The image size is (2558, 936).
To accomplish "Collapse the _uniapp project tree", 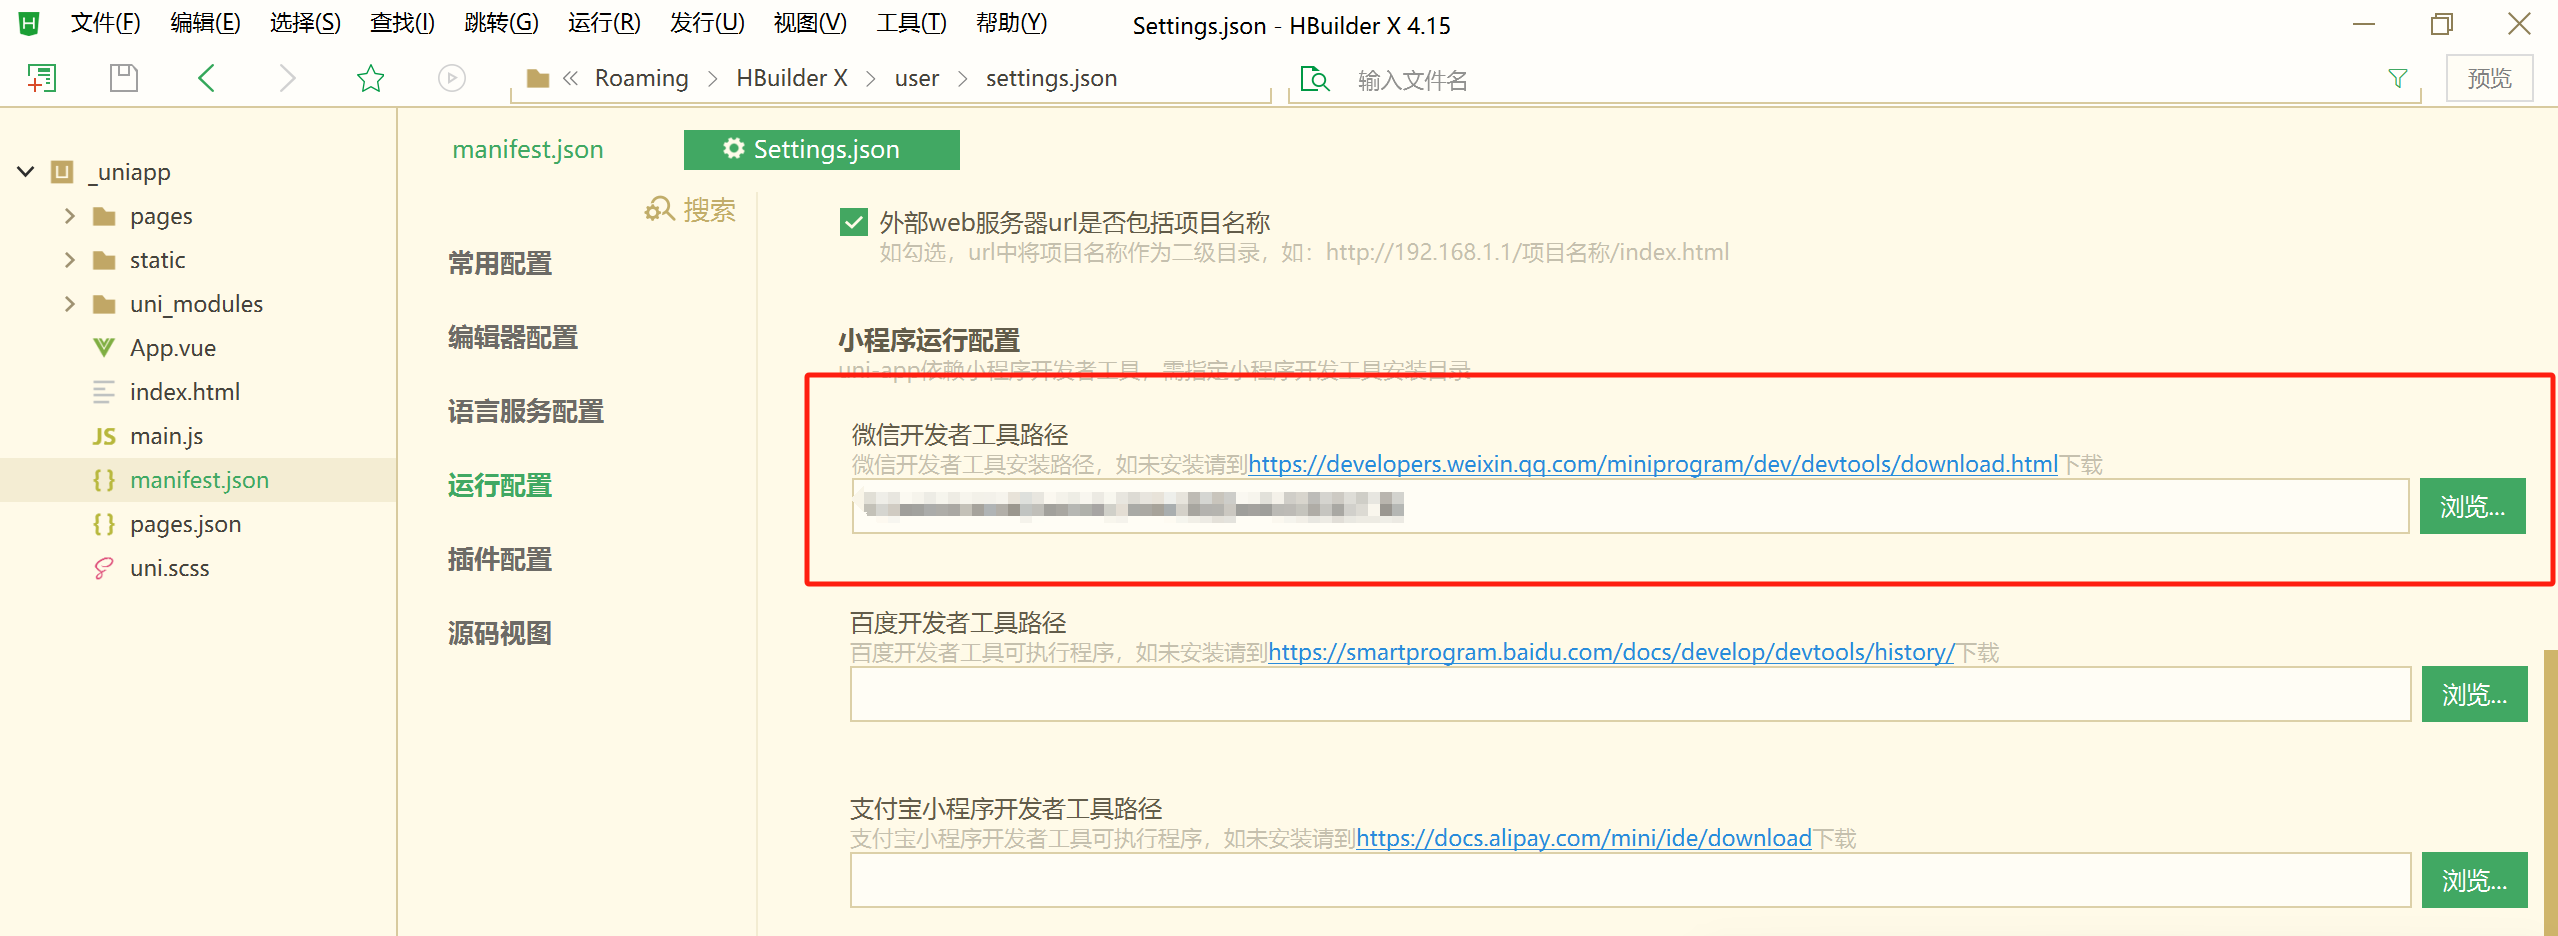I will tap(26, 172).
